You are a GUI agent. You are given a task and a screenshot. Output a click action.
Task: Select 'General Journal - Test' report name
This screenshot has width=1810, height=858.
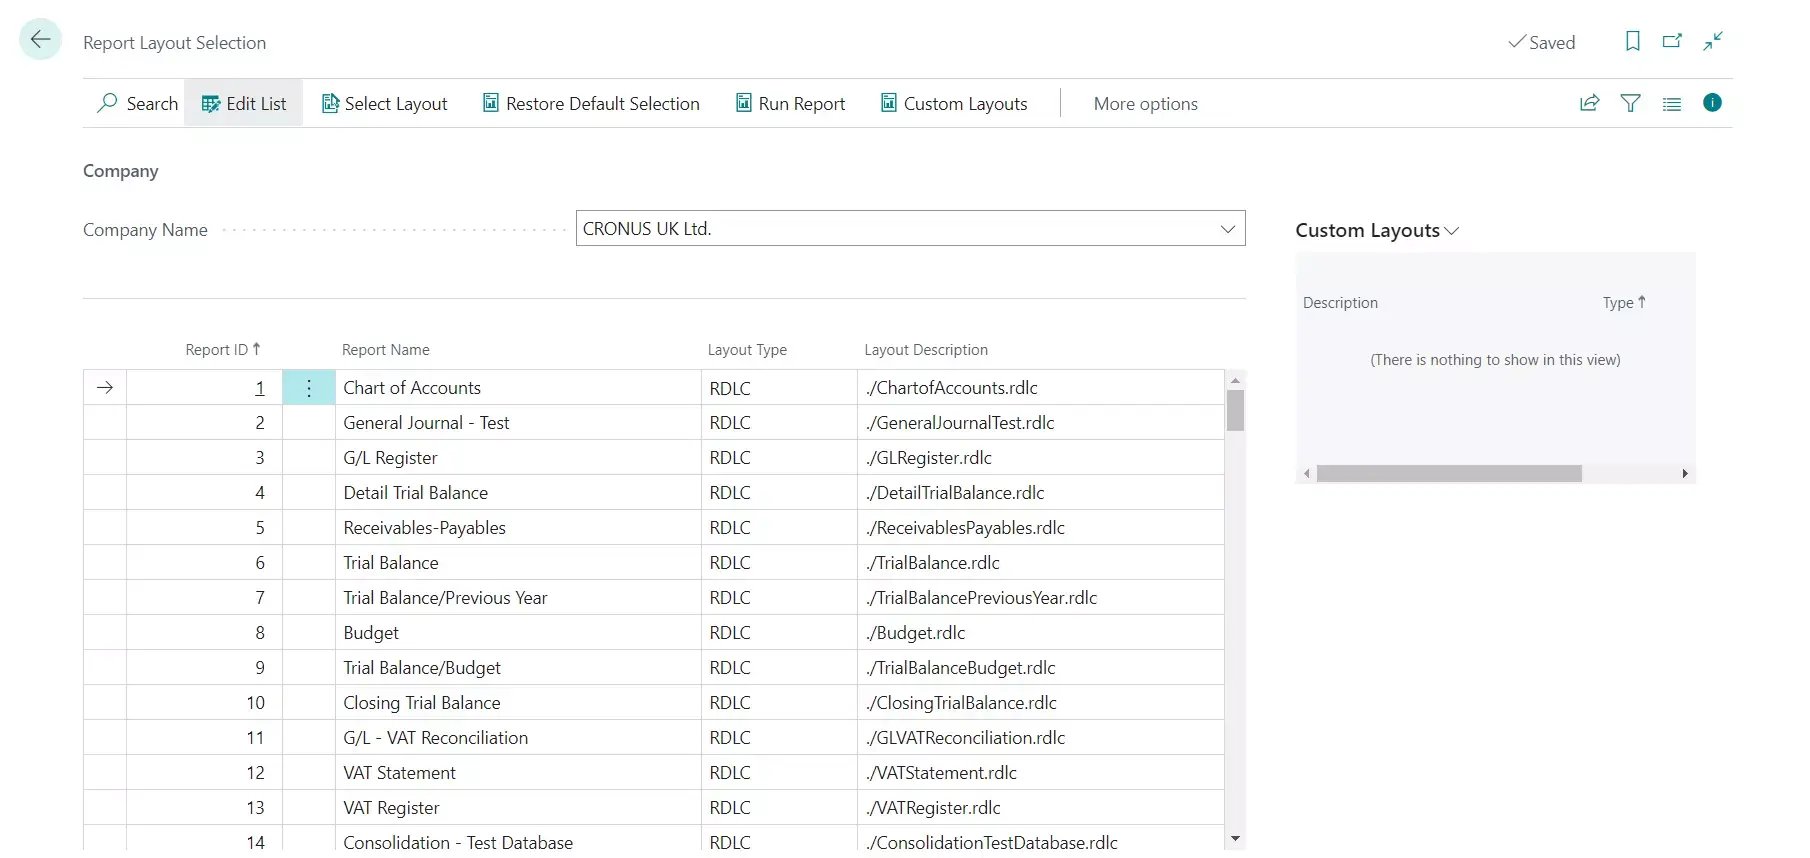518,422
